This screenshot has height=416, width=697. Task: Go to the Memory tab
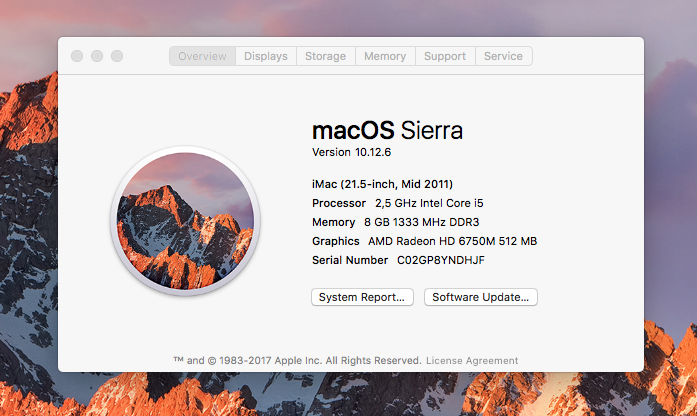[x=385, y=56]
